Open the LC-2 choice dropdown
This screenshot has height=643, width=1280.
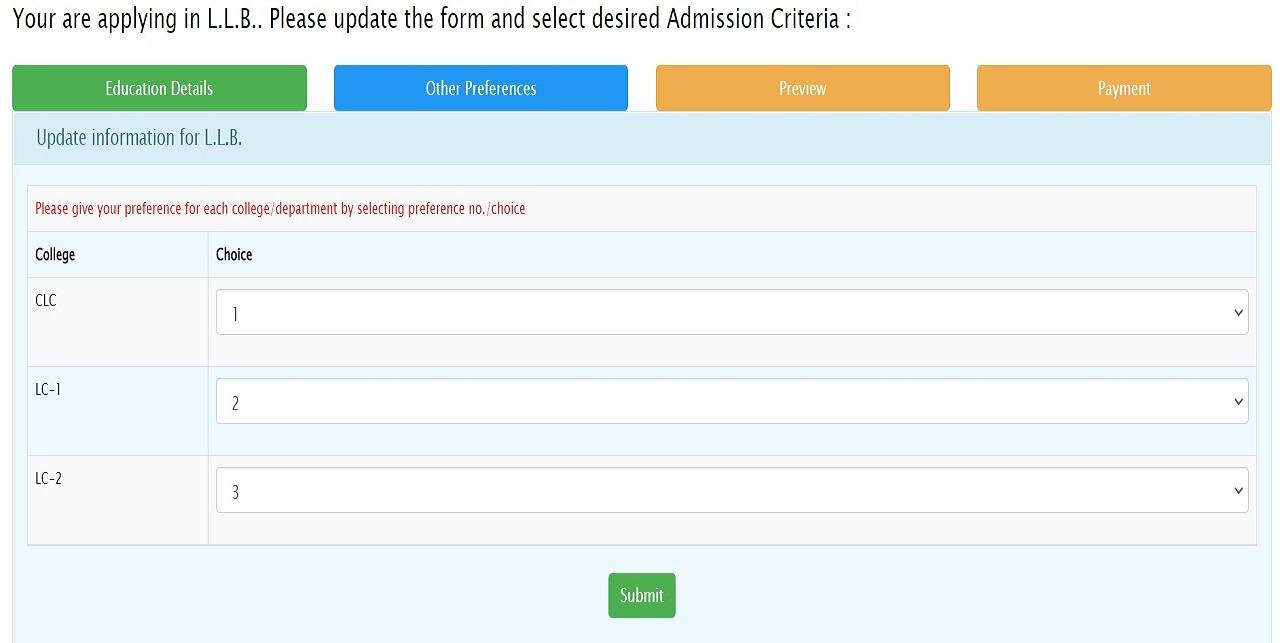click(x=731, y=491)
